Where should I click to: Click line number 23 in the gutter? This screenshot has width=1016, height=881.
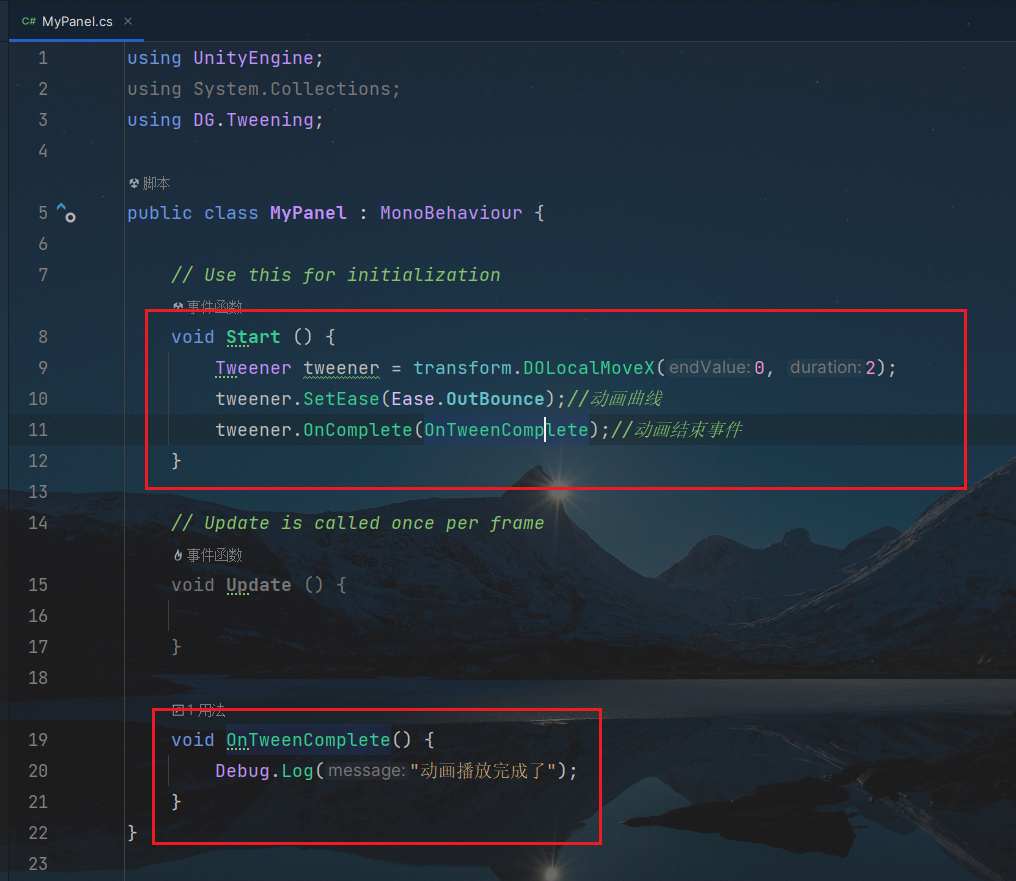38,864
